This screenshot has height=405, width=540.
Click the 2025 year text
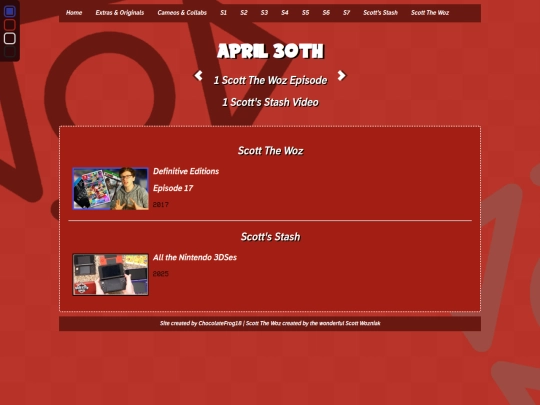pyautogui.click(x=160, y=274)
